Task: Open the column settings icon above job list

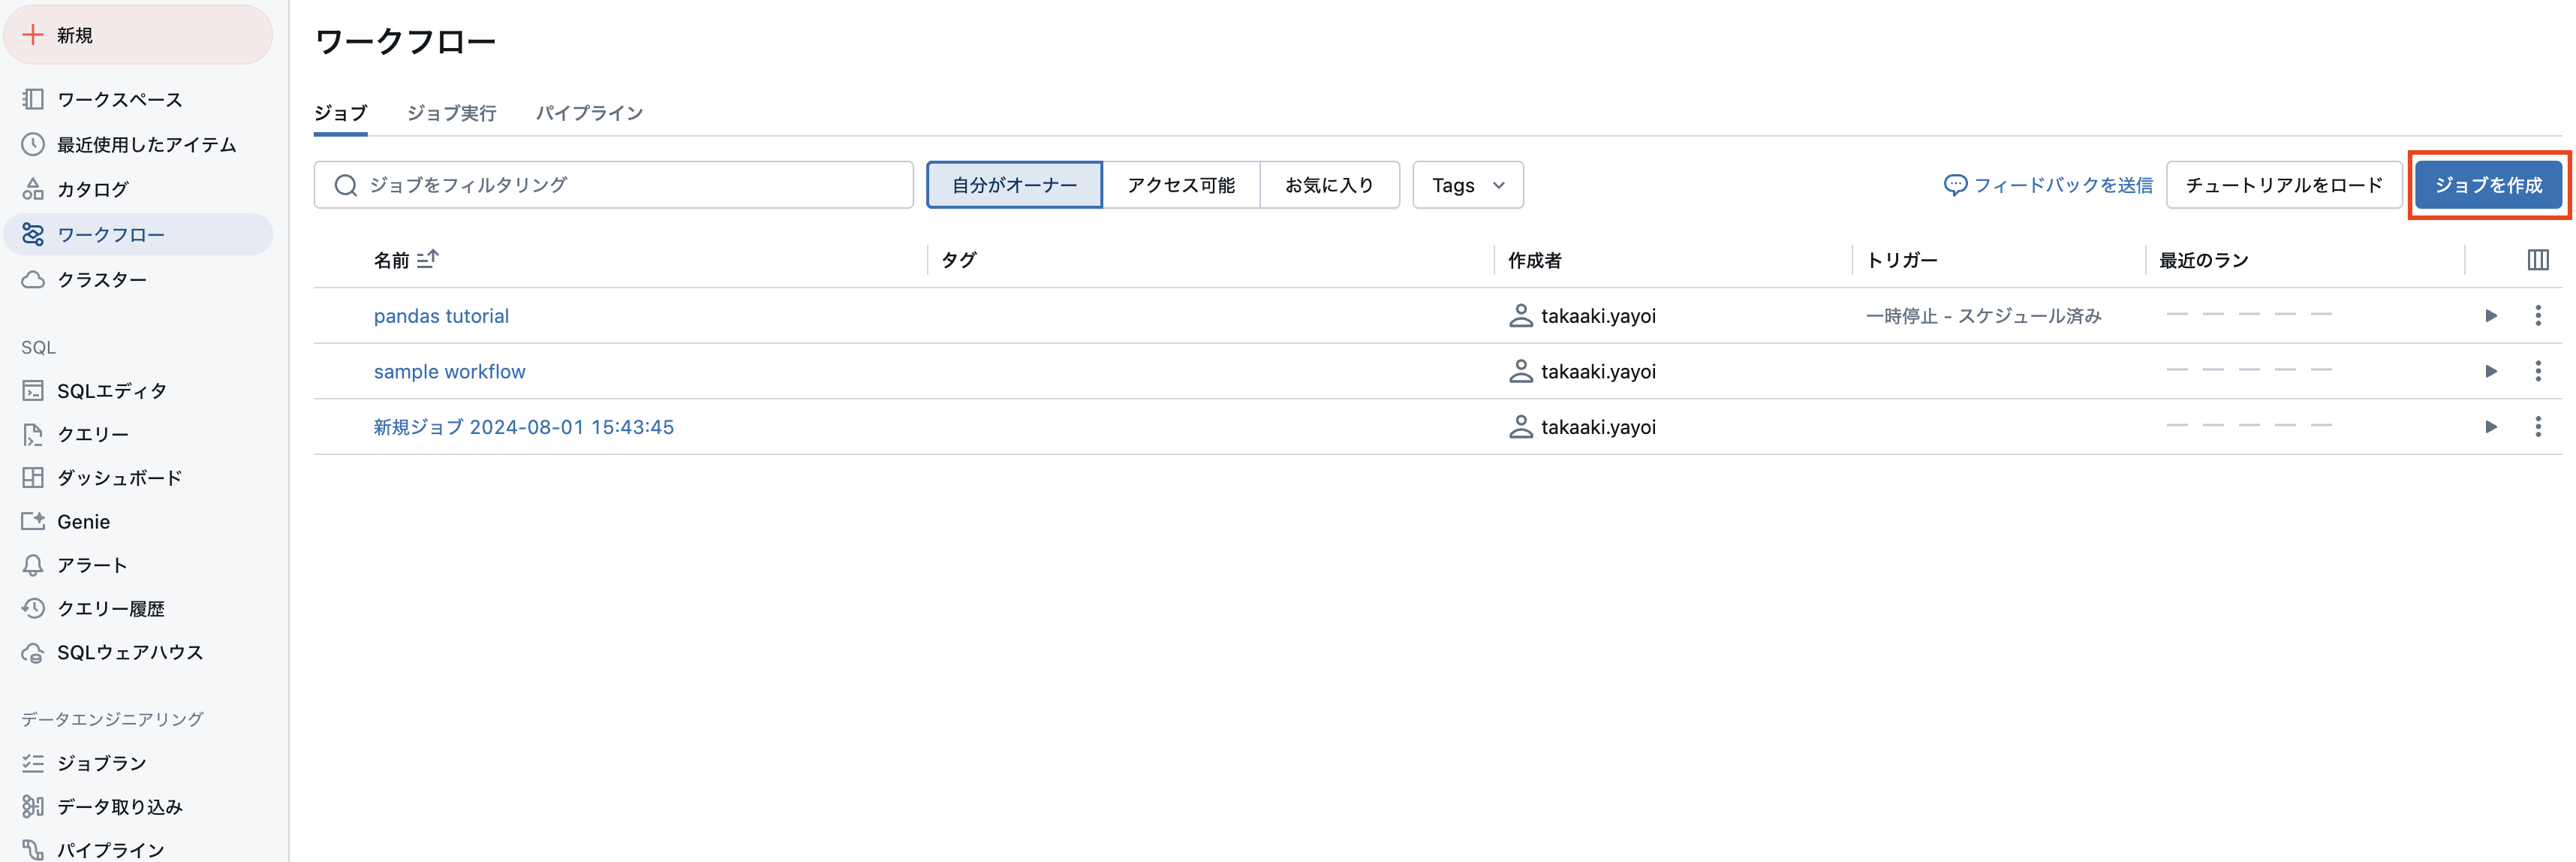Action: (x=2538, y=259)
